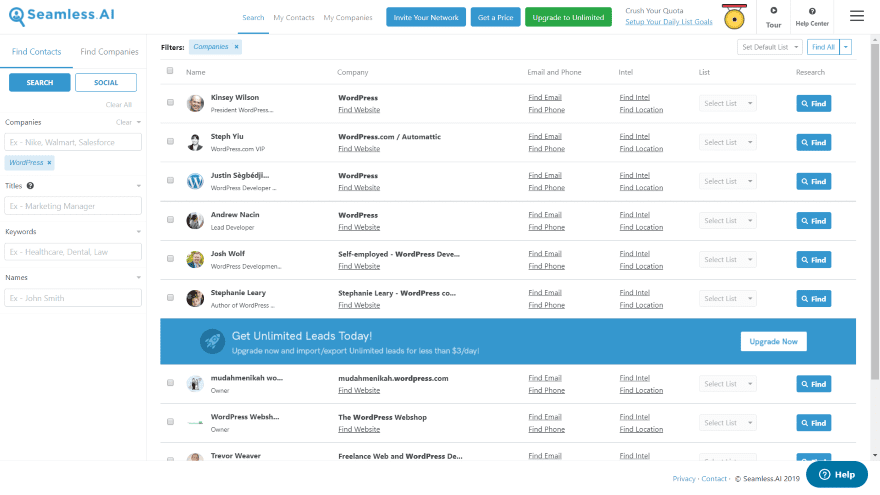Viewport: 880px width, 495px height.
Task: Select all contacts with header checkbox
Action: click(170, 71)
